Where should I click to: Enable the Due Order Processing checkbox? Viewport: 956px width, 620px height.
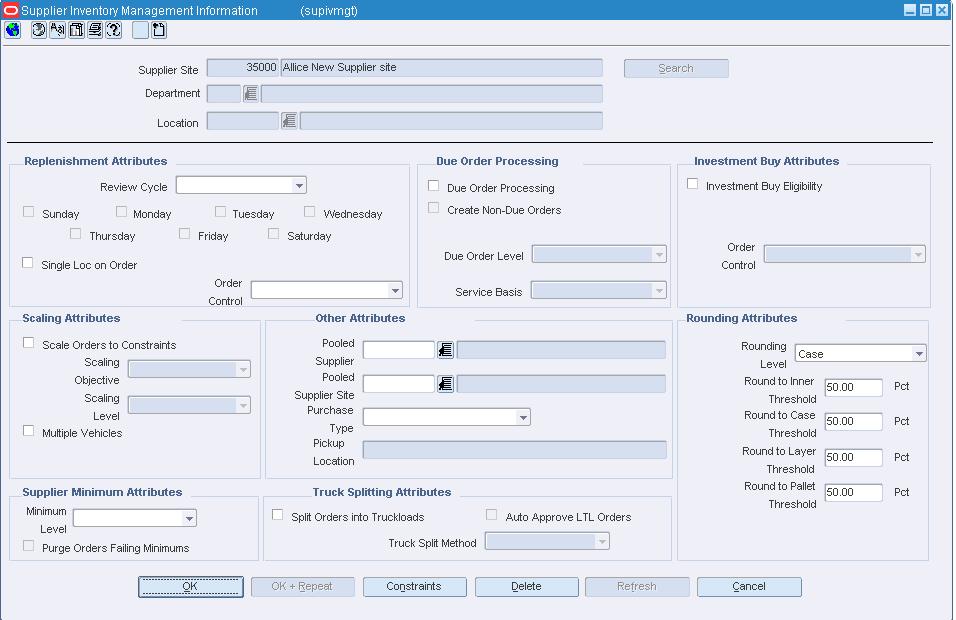(433, 185)
